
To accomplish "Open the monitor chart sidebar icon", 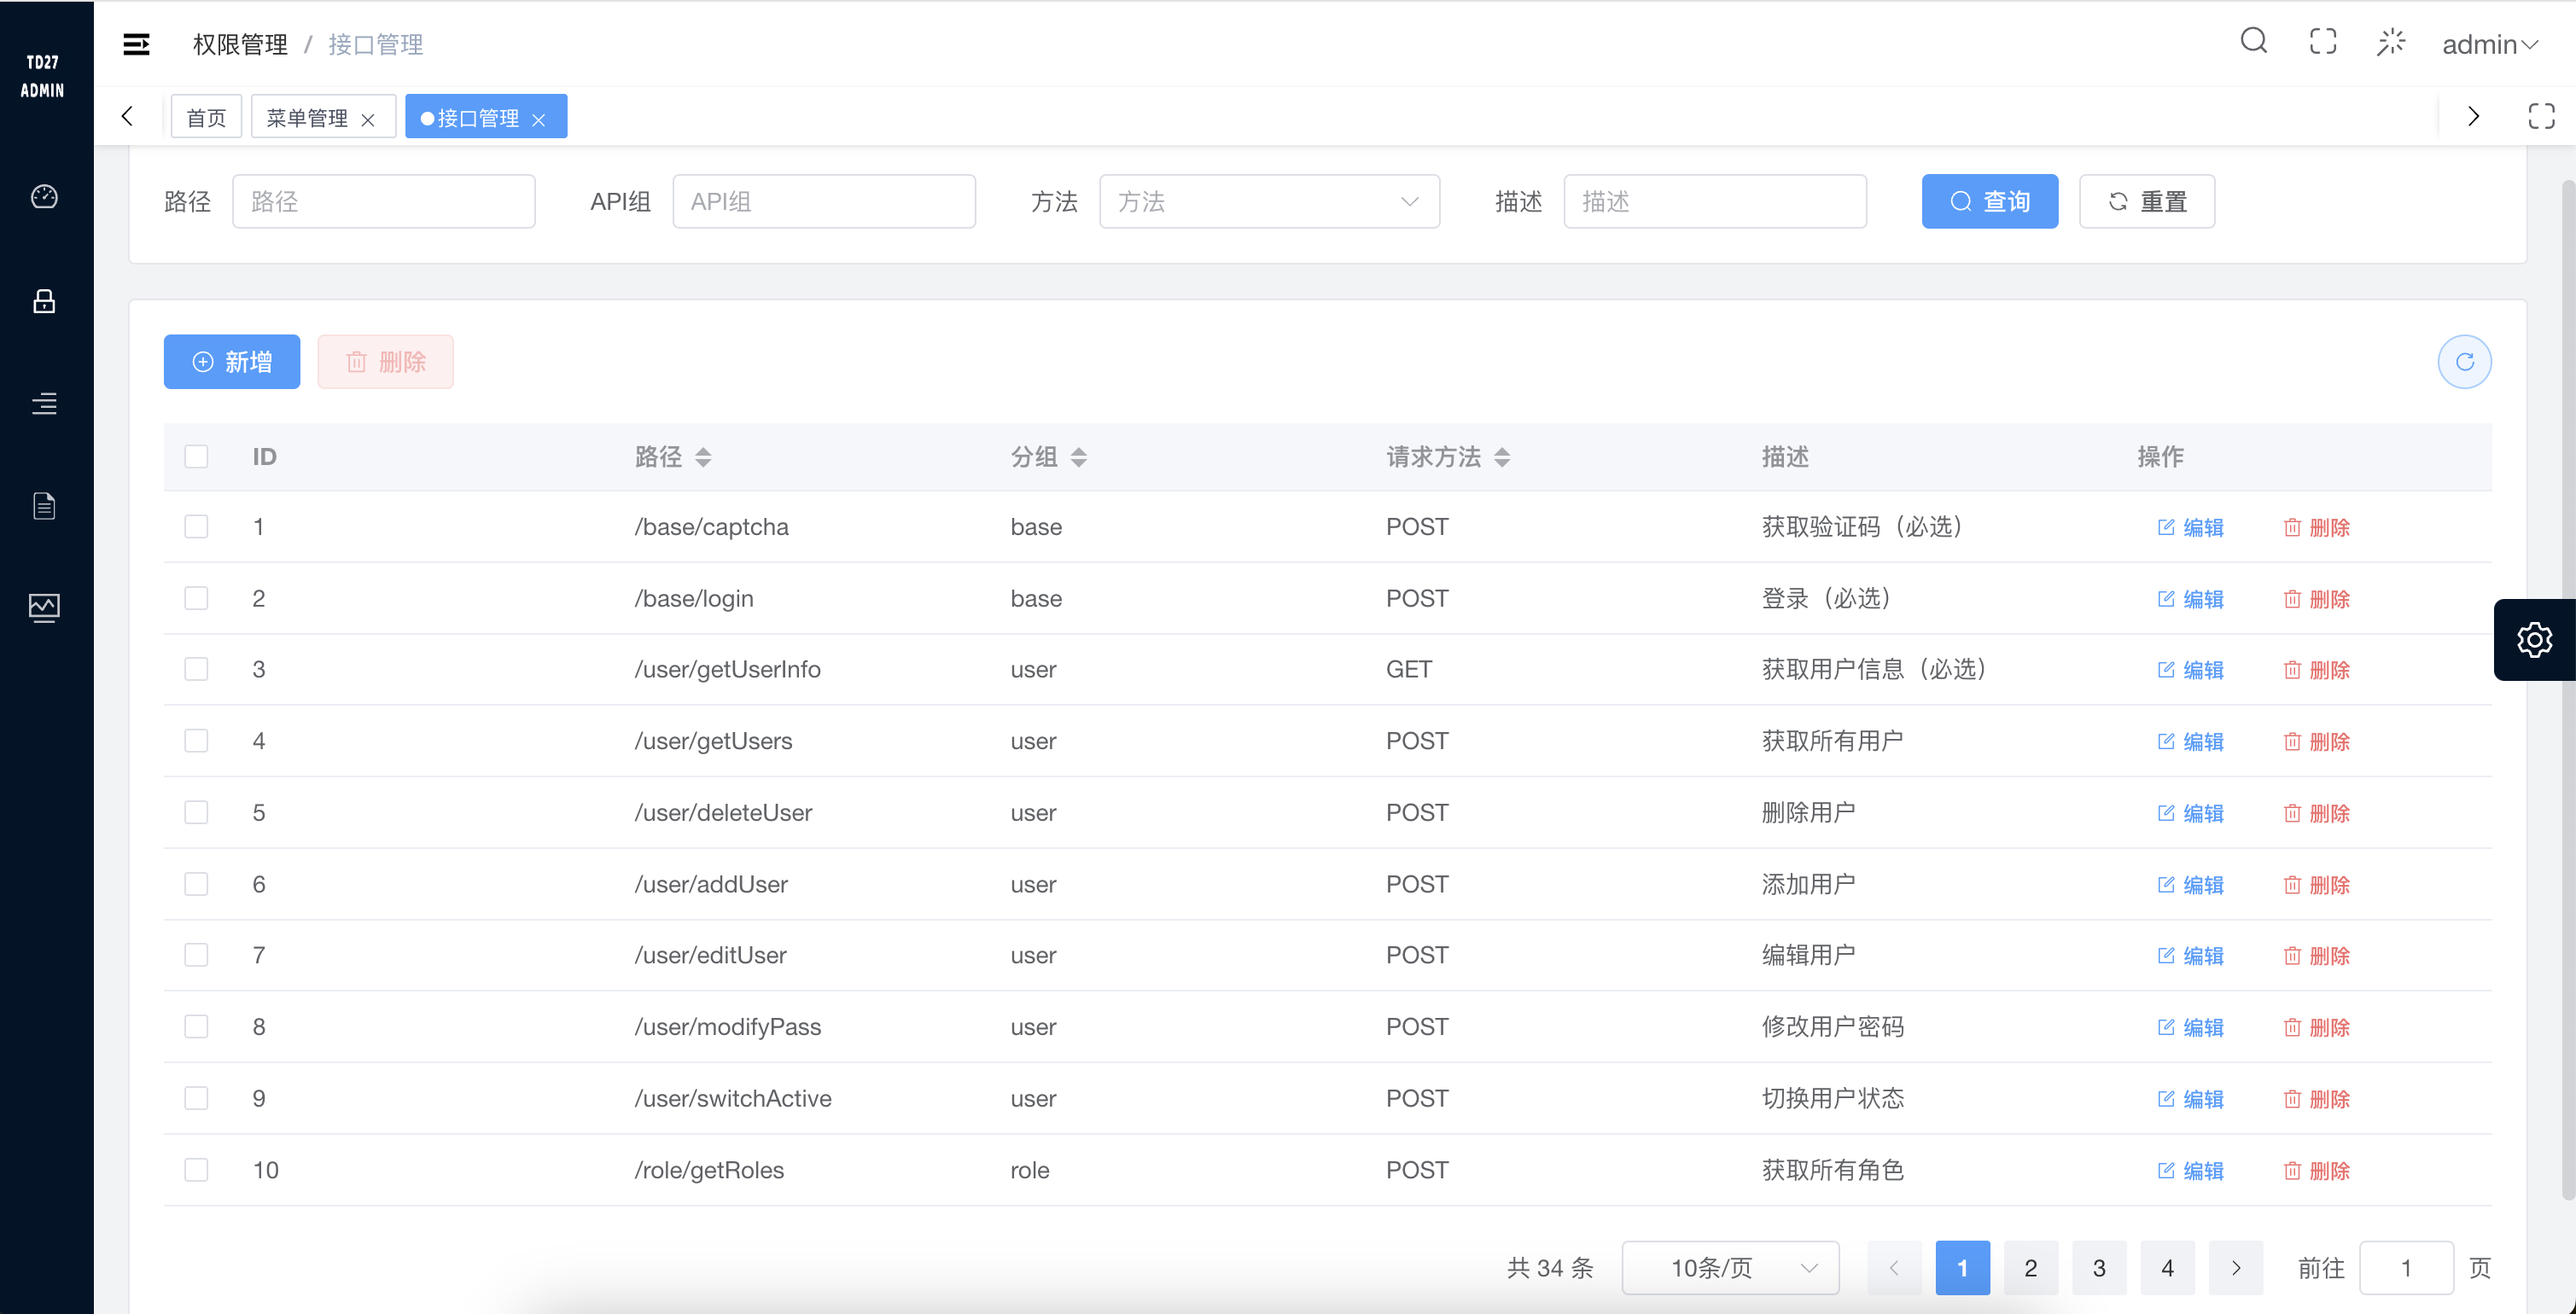I will [44, 607].
